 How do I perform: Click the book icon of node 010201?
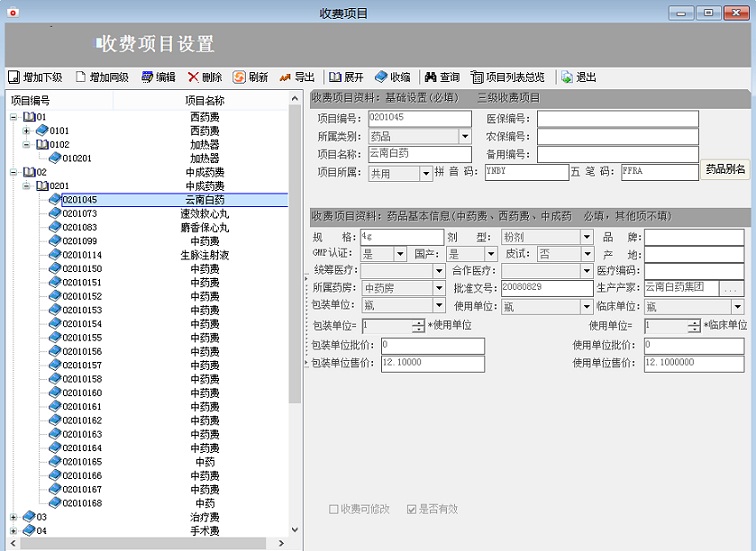[x=55, y=158]
